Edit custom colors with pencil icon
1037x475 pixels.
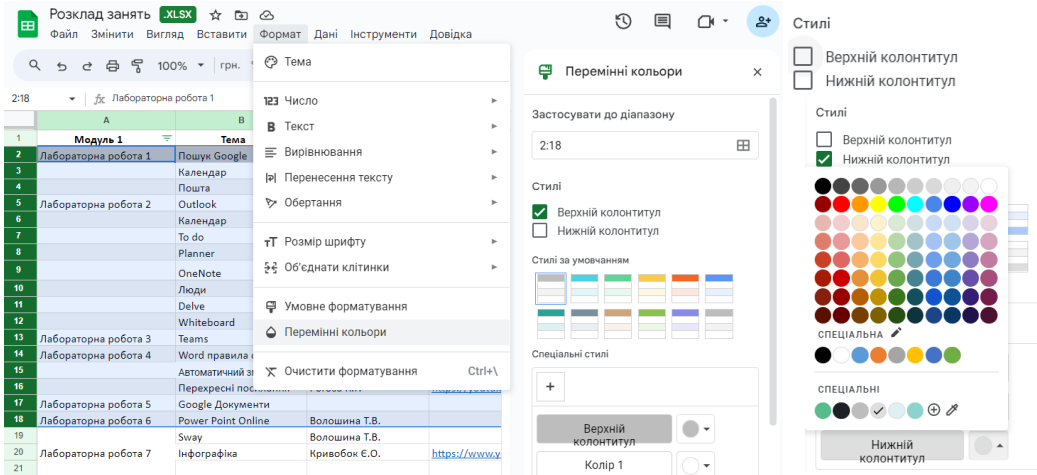point(896,333)
